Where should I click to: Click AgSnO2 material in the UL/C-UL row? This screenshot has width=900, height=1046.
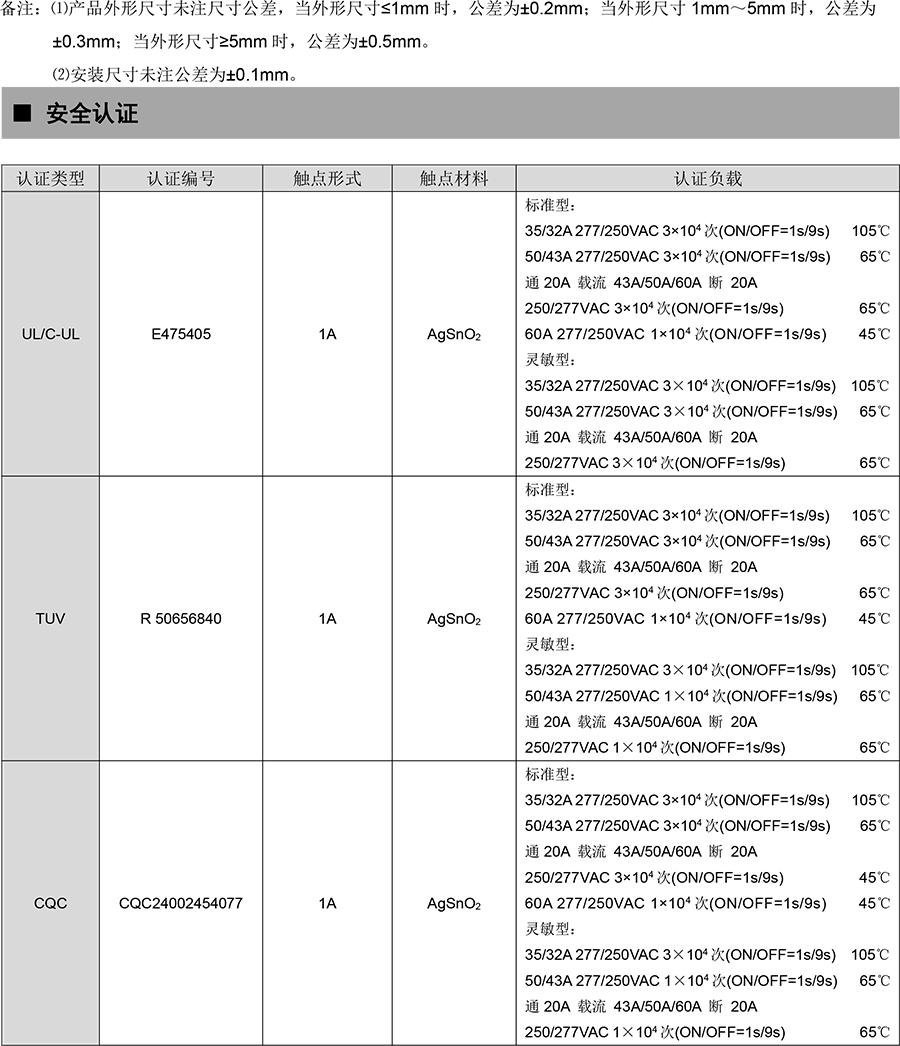point(454,334)
